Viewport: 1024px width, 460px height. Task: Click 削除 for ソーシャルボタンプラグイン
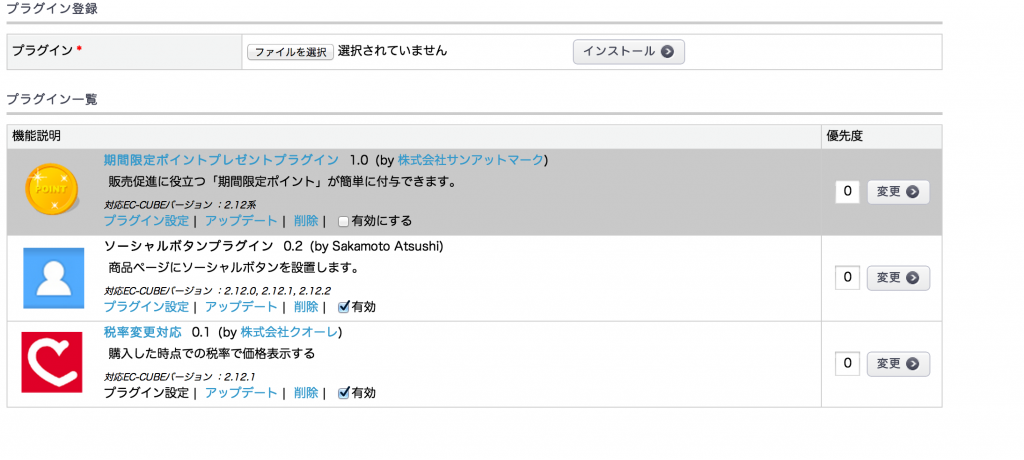306,306
